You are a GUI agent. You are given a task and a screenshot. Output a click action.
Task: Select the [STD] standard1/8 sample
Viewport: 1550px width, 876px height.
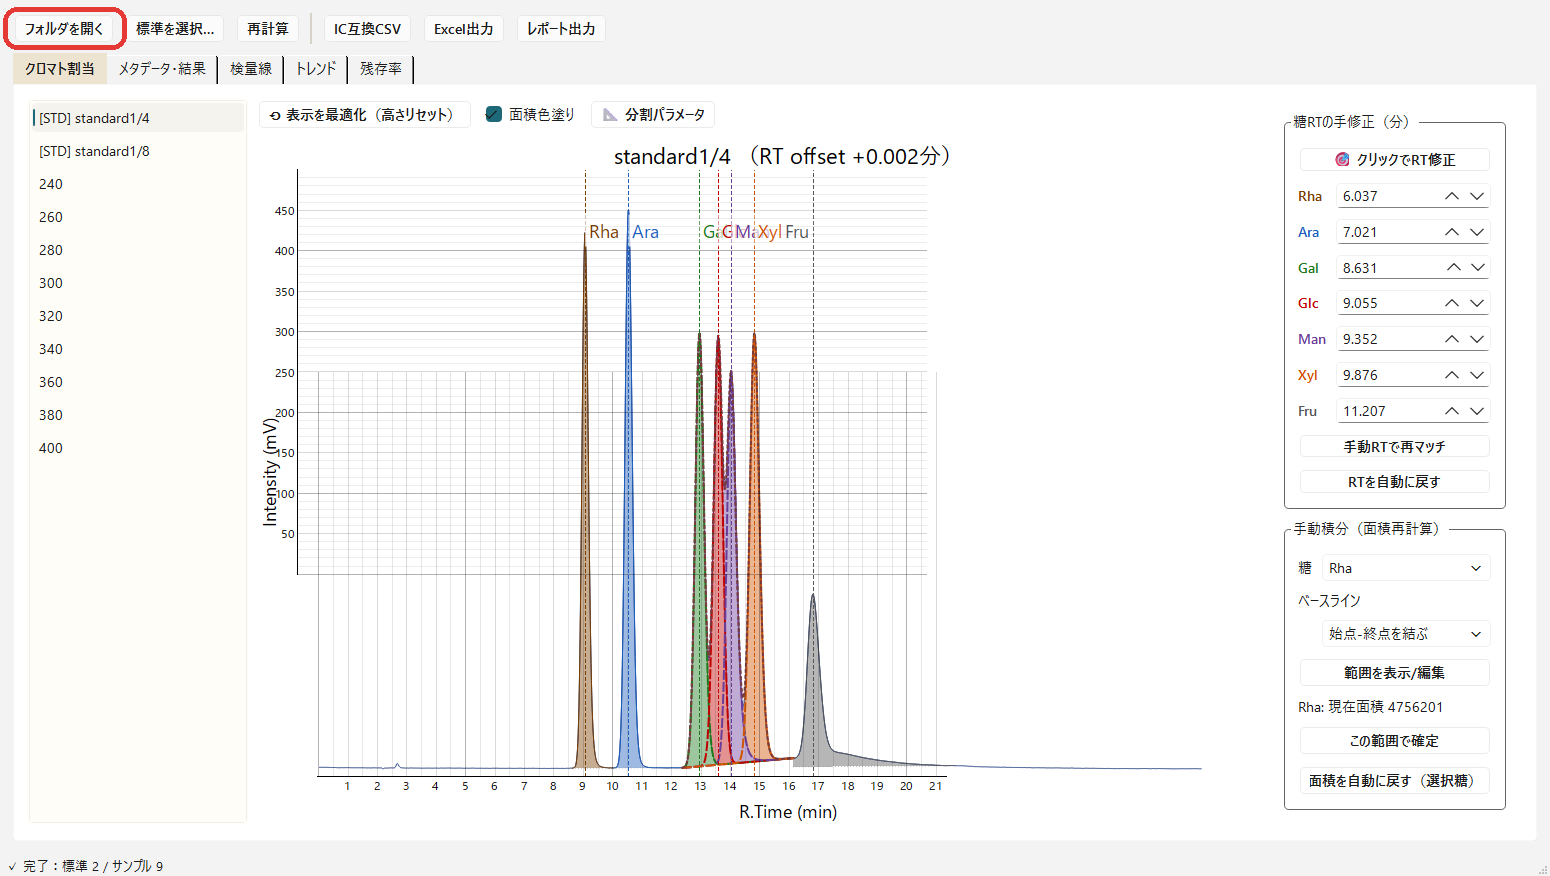pyautogui.click(x=138, y=151)
